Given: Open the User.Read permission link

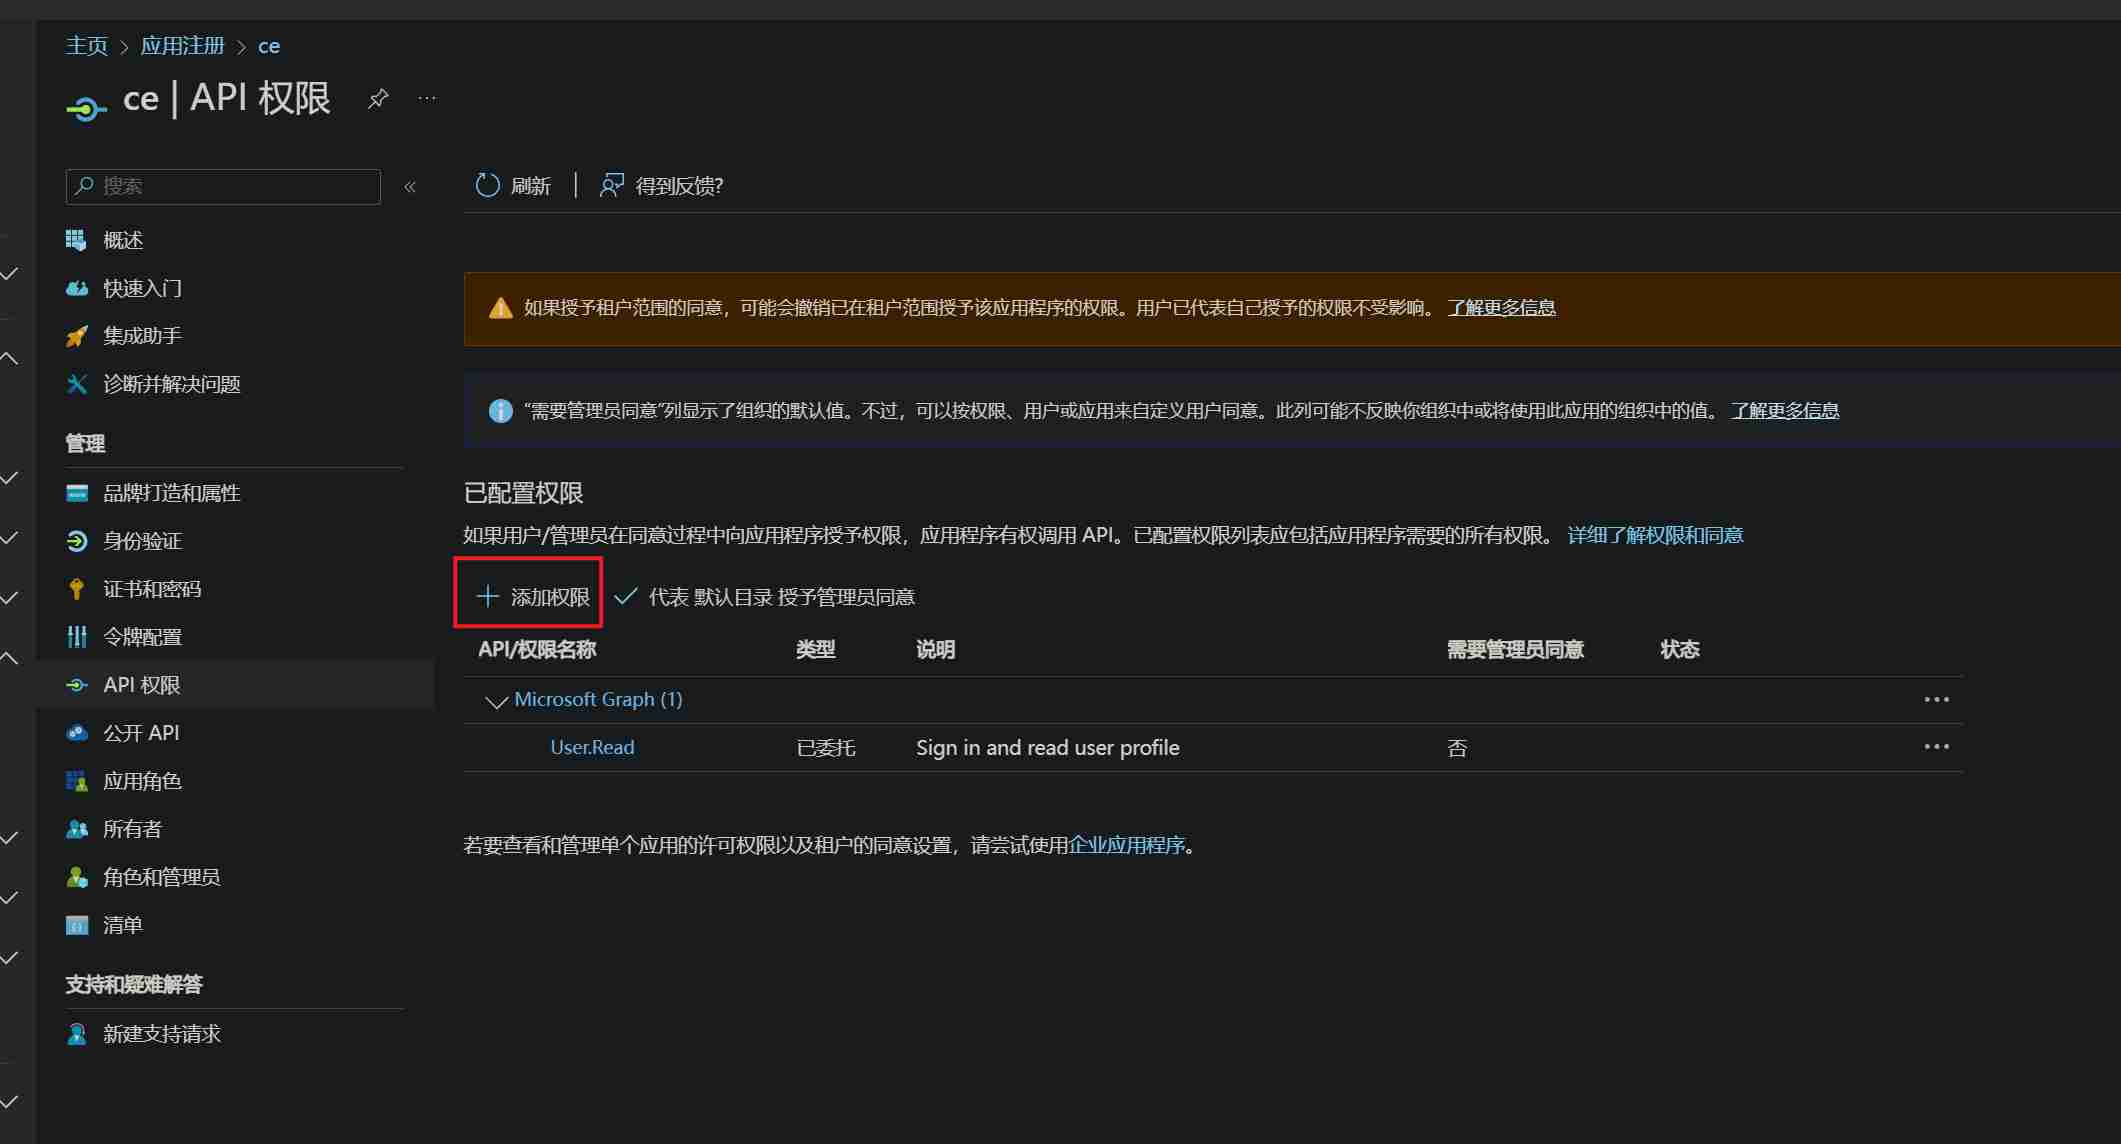Looking at the screenshot, I should coord(592,747).
